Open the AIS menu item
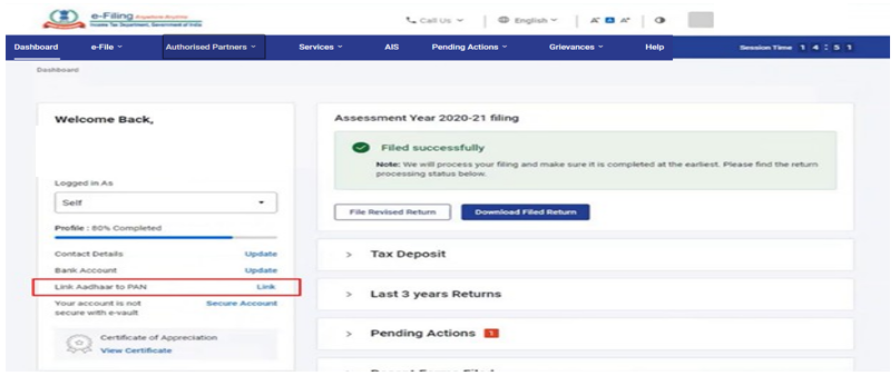The height and width of the screenshot is (375, 896). pyautogui.click(x=391, y=47)
